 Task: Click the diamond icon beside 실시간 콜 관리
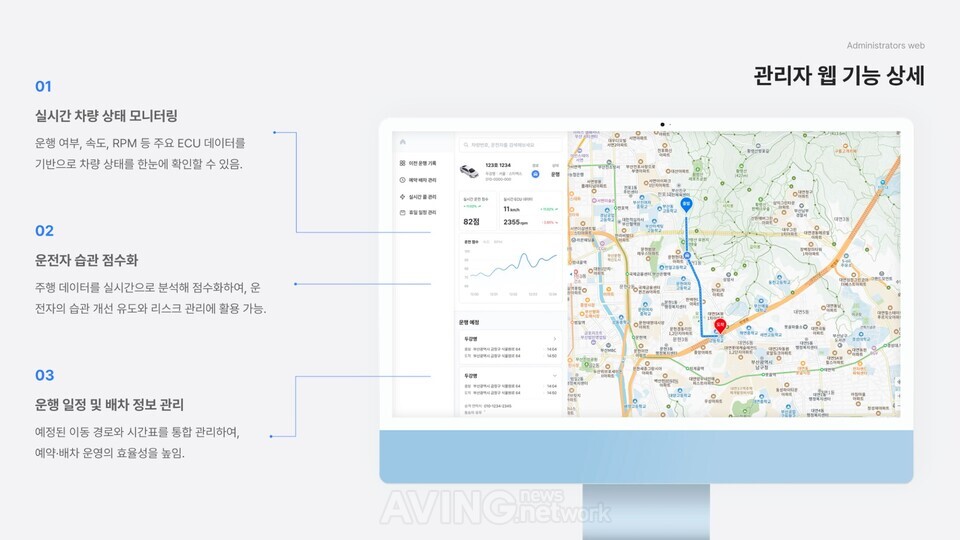[x=402, y=197]
